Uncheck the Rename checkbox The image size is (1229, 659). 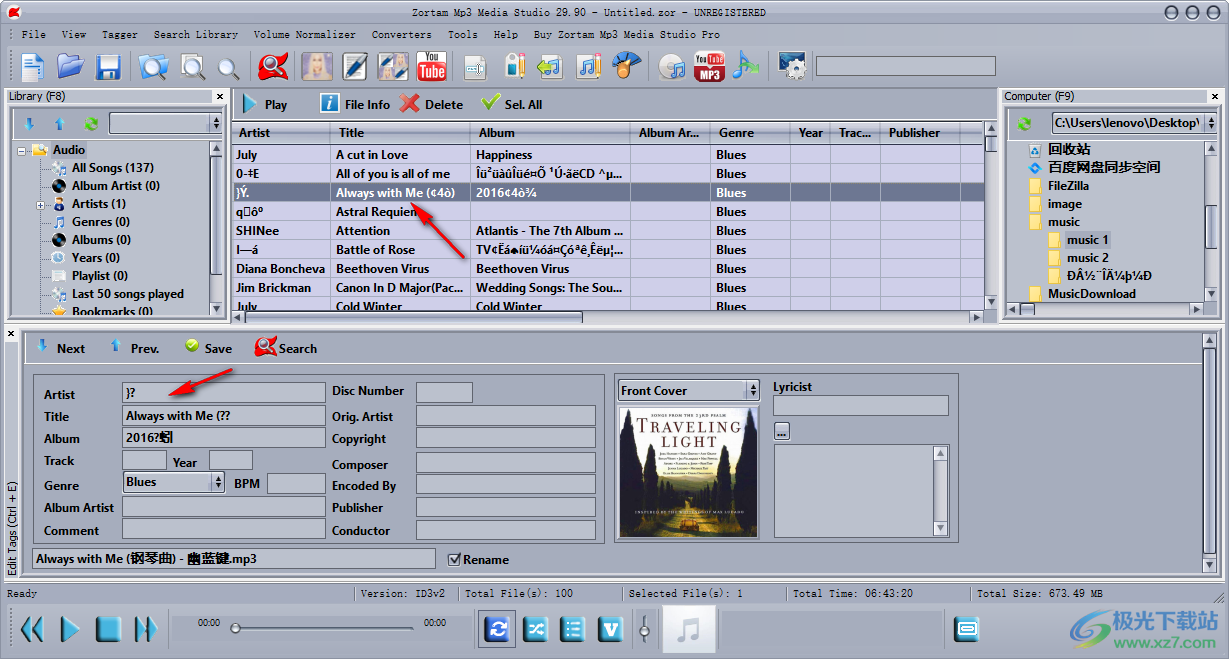(x=455, y=559)
